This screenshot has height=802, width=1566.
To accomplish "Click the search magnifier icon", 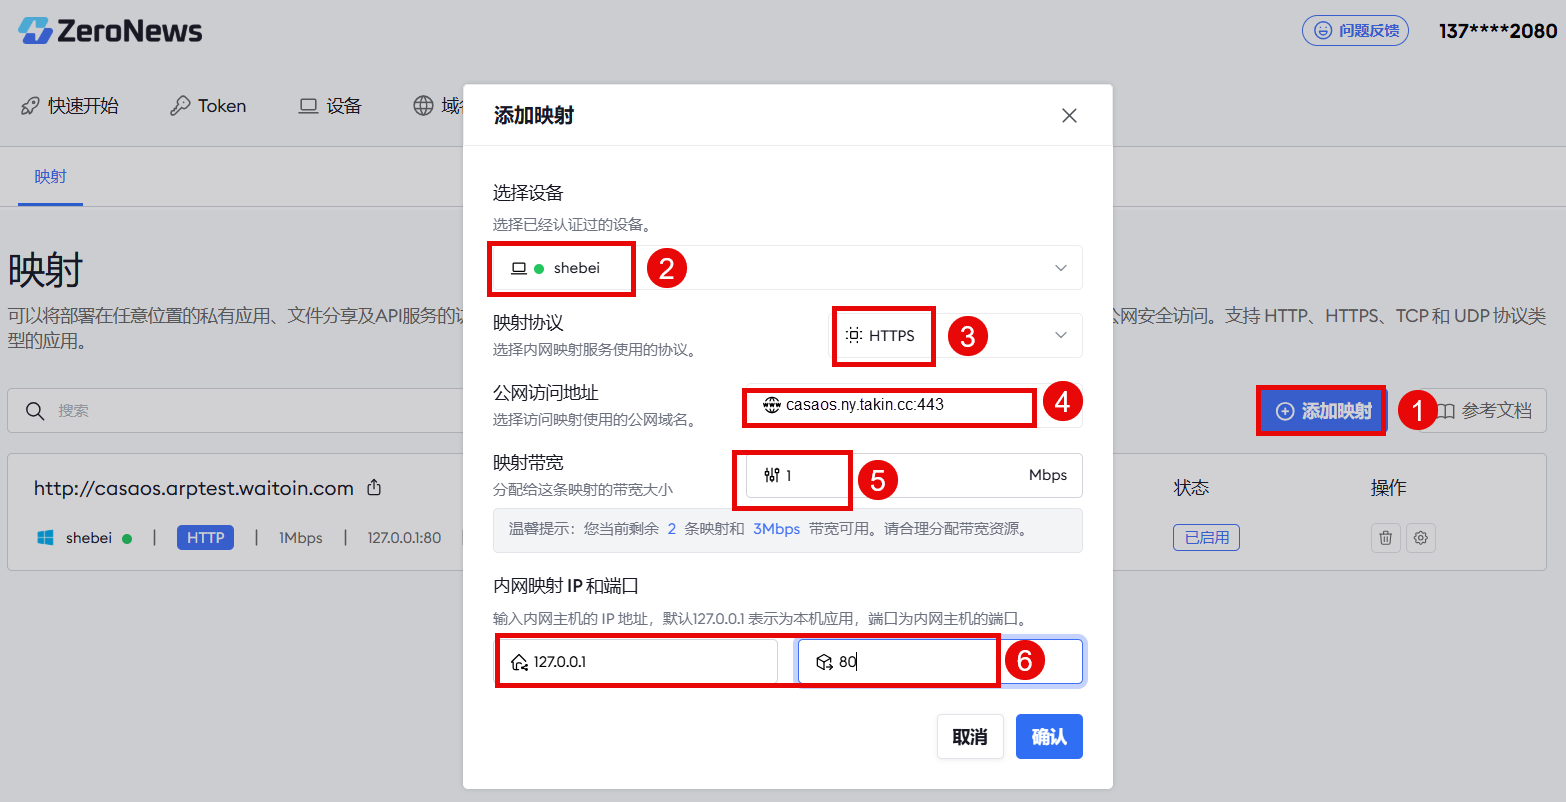I will pos(35,411).
